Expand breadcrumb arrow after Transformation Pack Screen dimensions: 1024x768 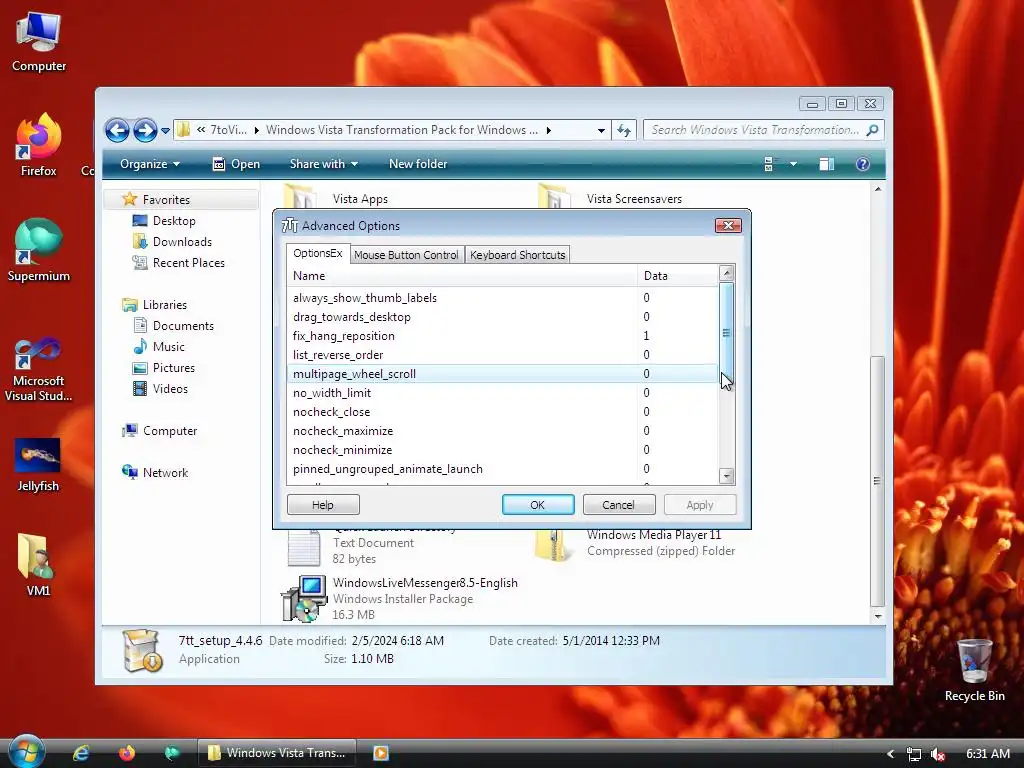coord(549,130)
